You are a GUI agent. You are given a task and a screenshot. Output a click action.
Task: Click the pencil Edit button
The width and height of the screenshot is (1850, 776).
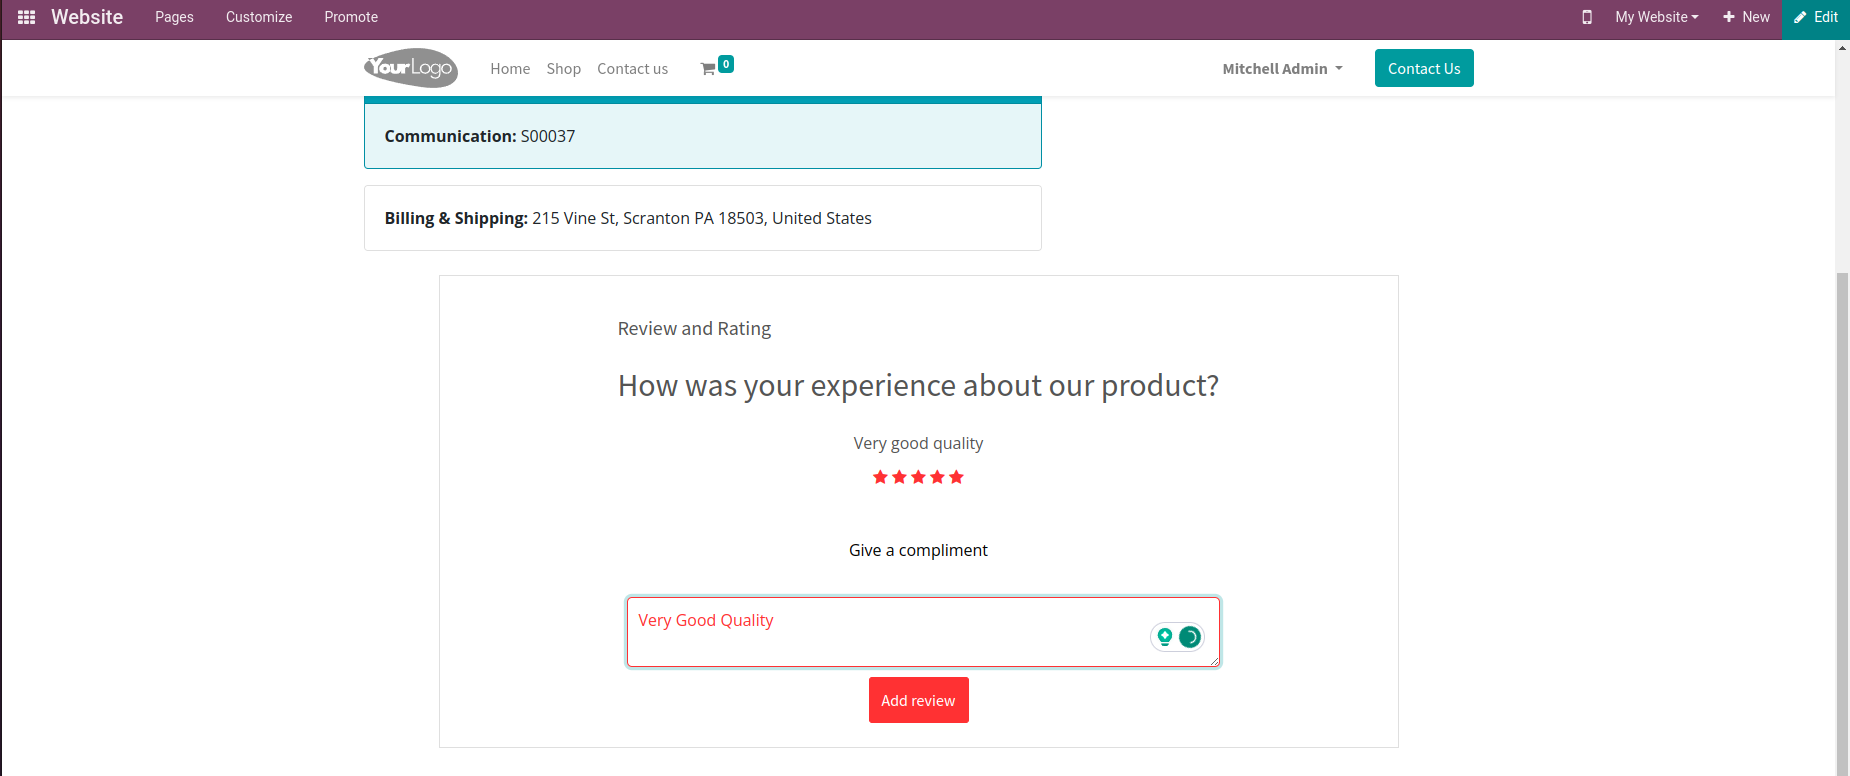(1815, 17)
